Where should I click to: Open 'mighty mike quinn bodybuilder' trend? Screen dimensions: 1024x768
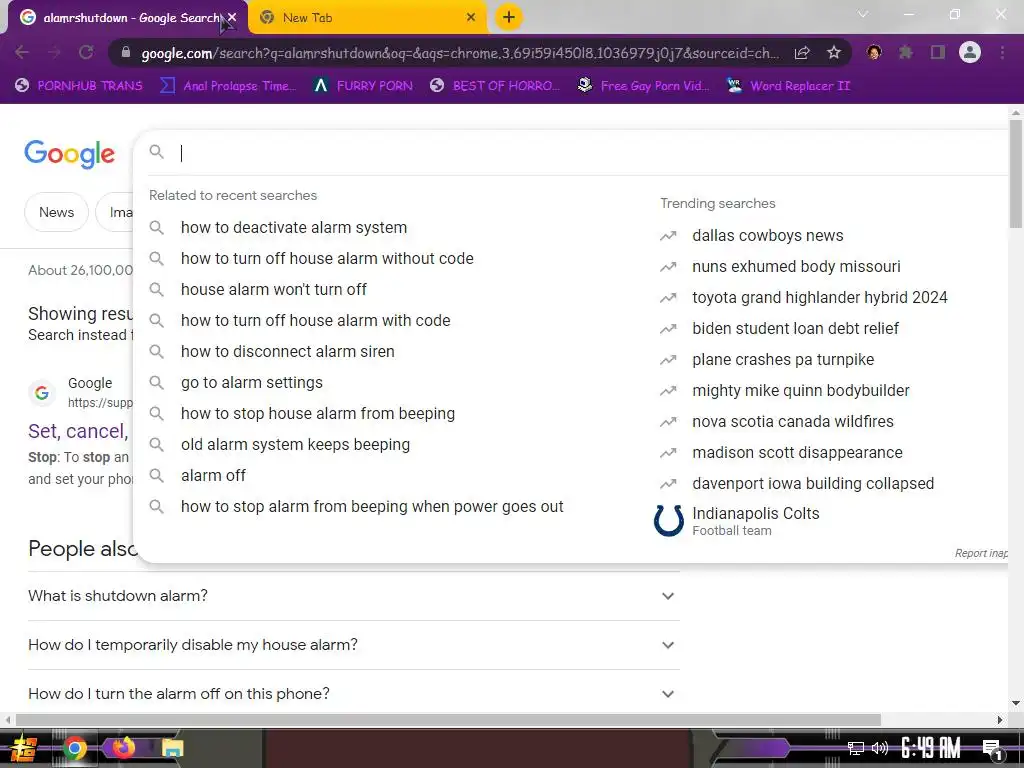[801, 391]
